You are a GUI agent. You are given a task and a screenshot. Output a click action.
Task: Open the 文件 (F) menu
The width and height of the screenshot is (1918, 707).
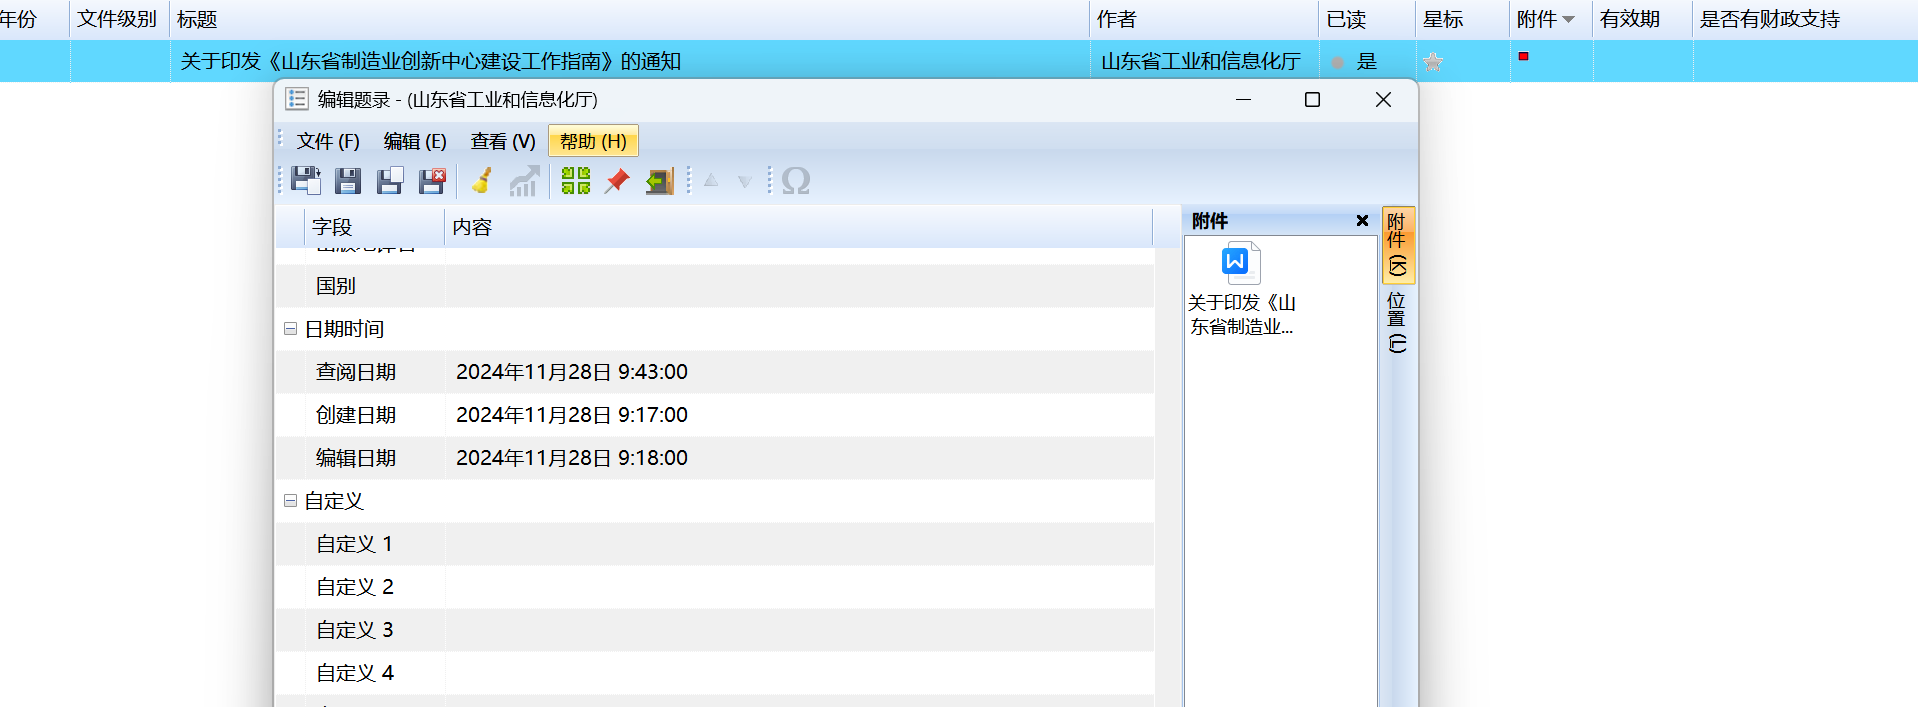pos(328,141)
